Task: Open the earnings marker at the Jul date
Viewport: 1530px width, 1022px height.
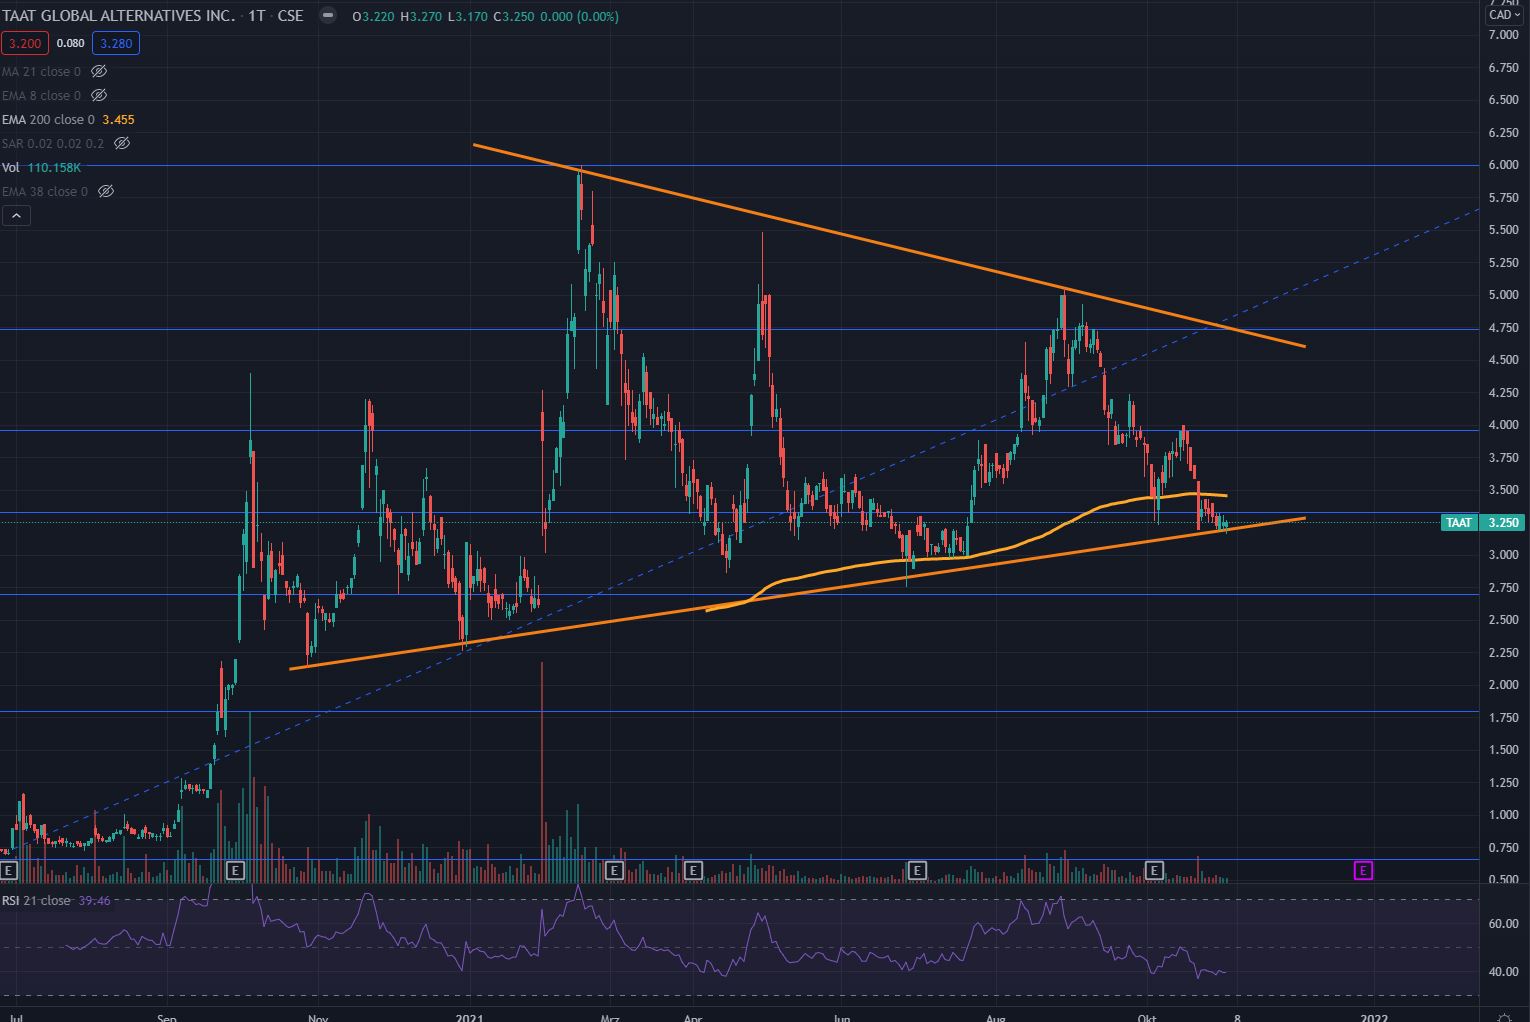Action: (8, 871)
